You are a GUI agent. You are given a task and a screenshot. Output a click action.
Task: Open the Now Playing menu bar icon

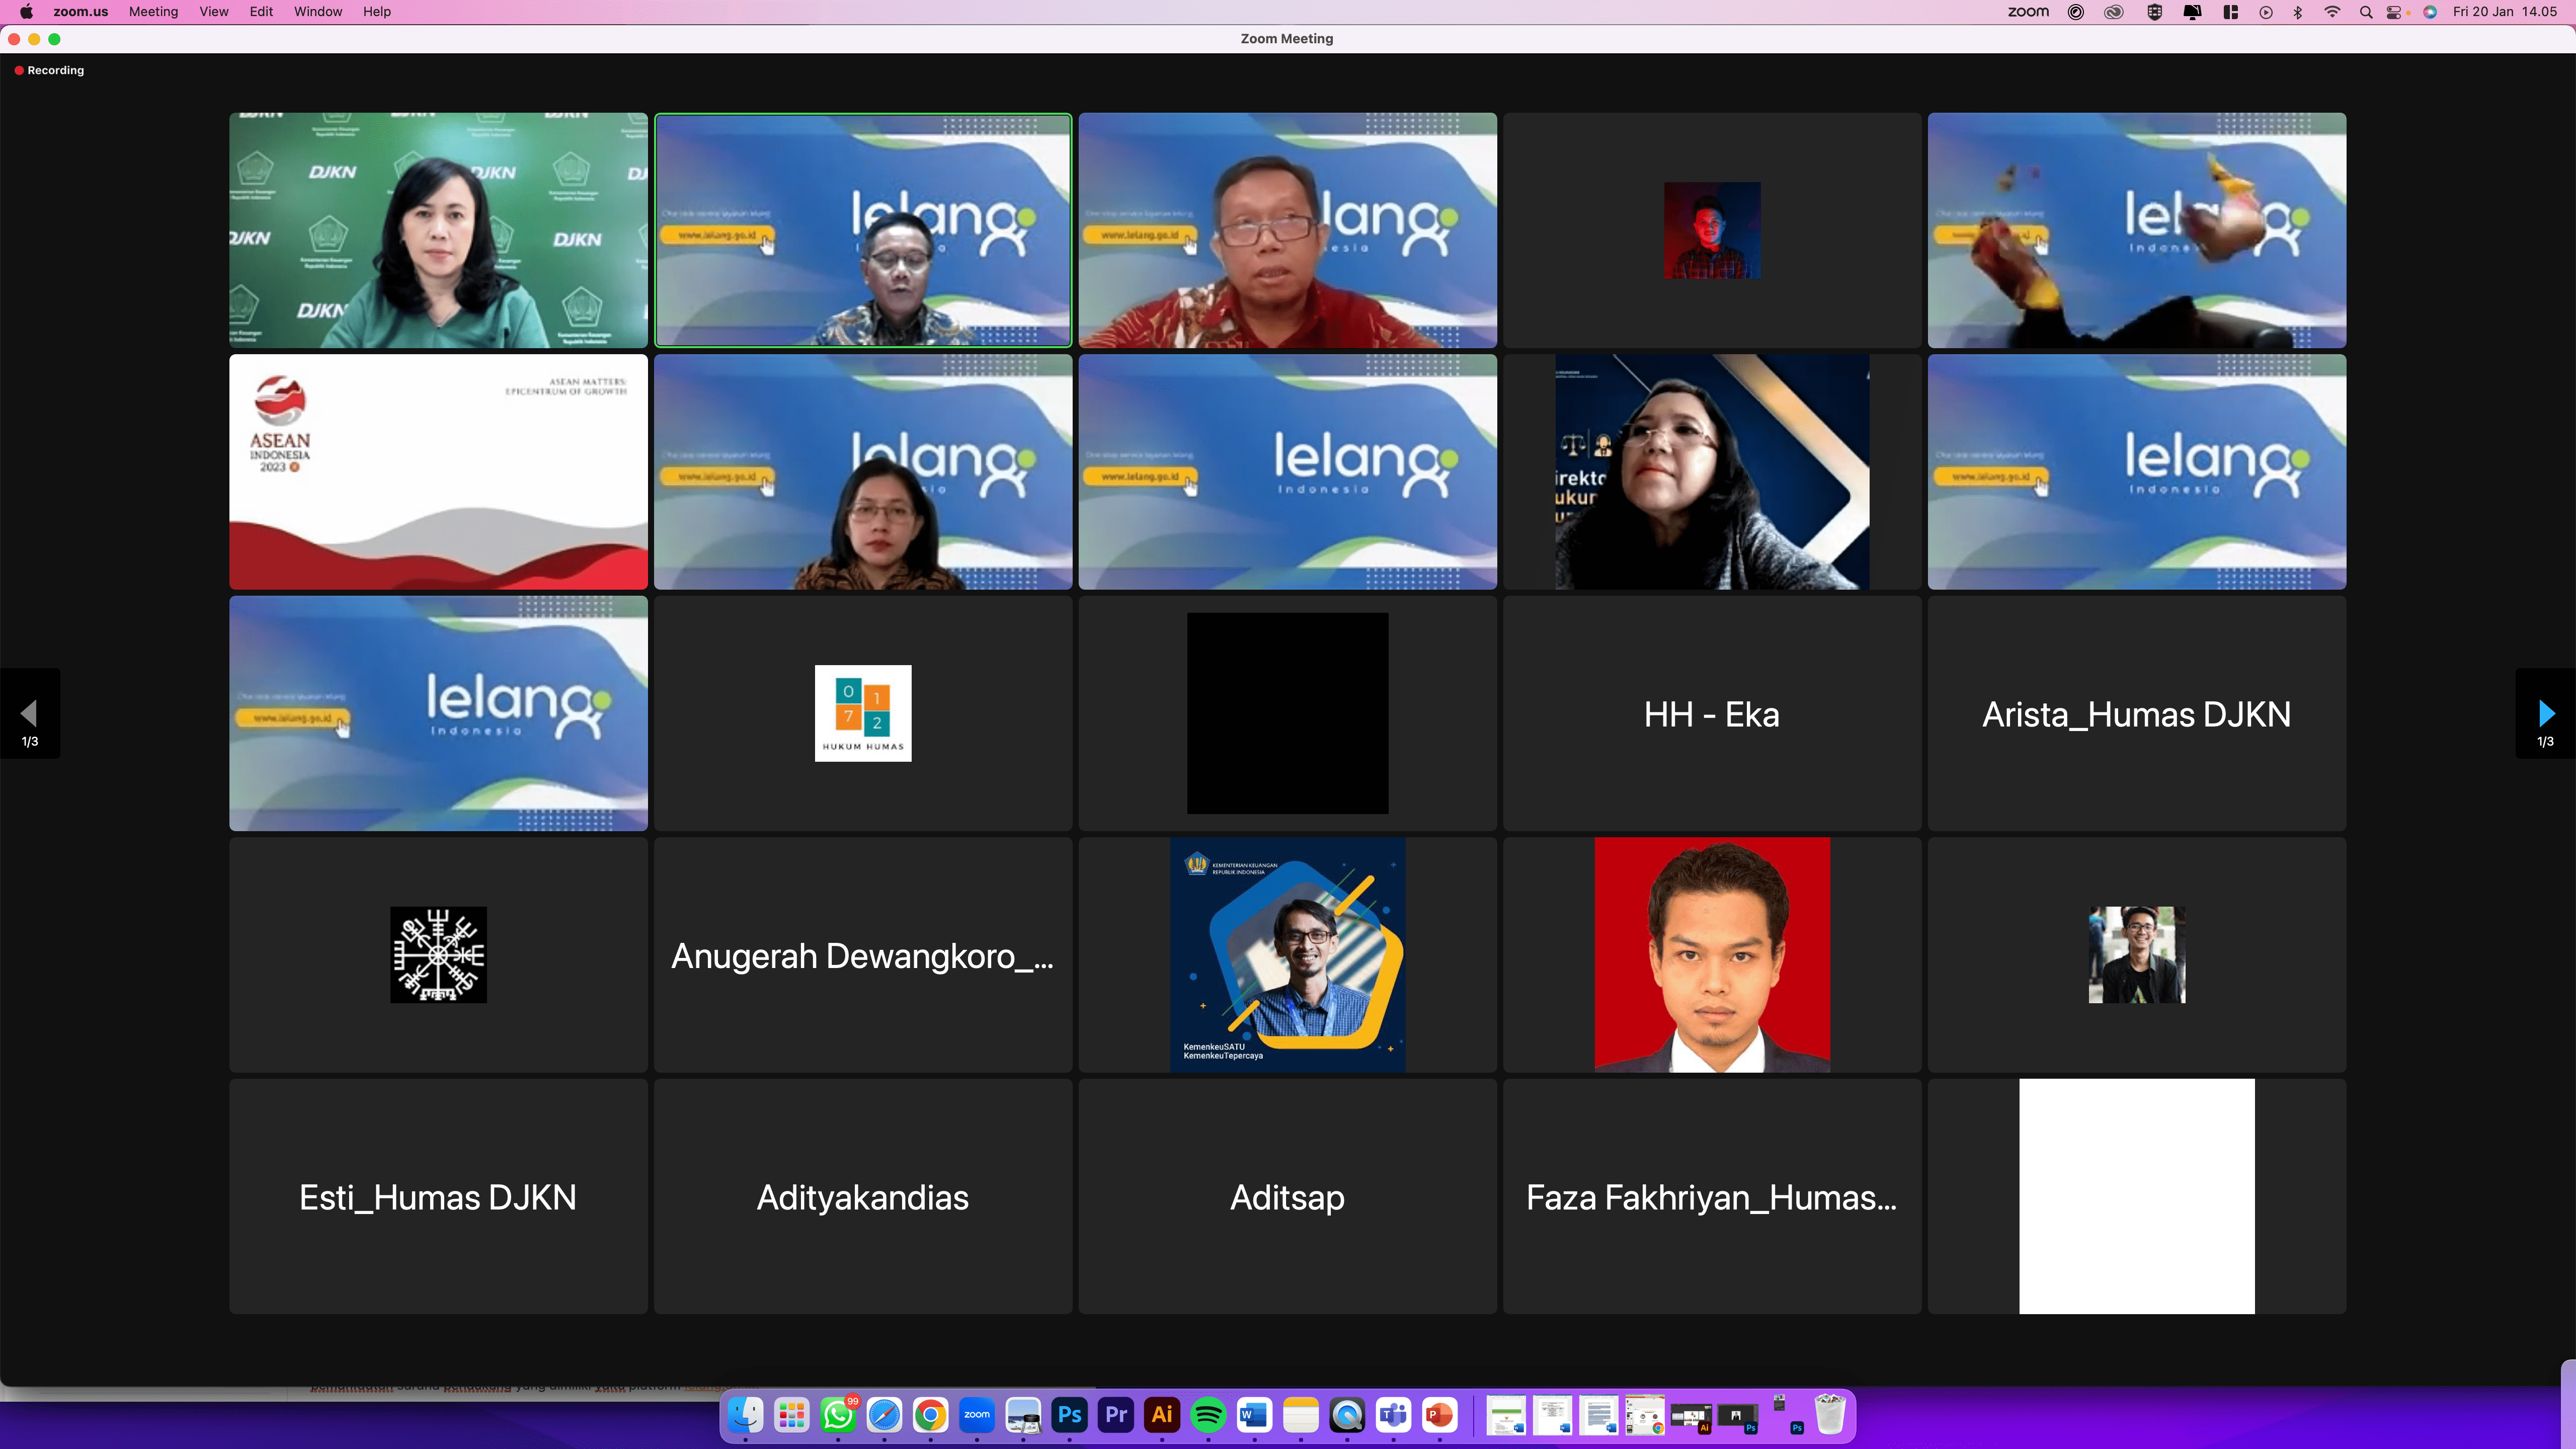pyautogui.click(x=2266, y=12)
